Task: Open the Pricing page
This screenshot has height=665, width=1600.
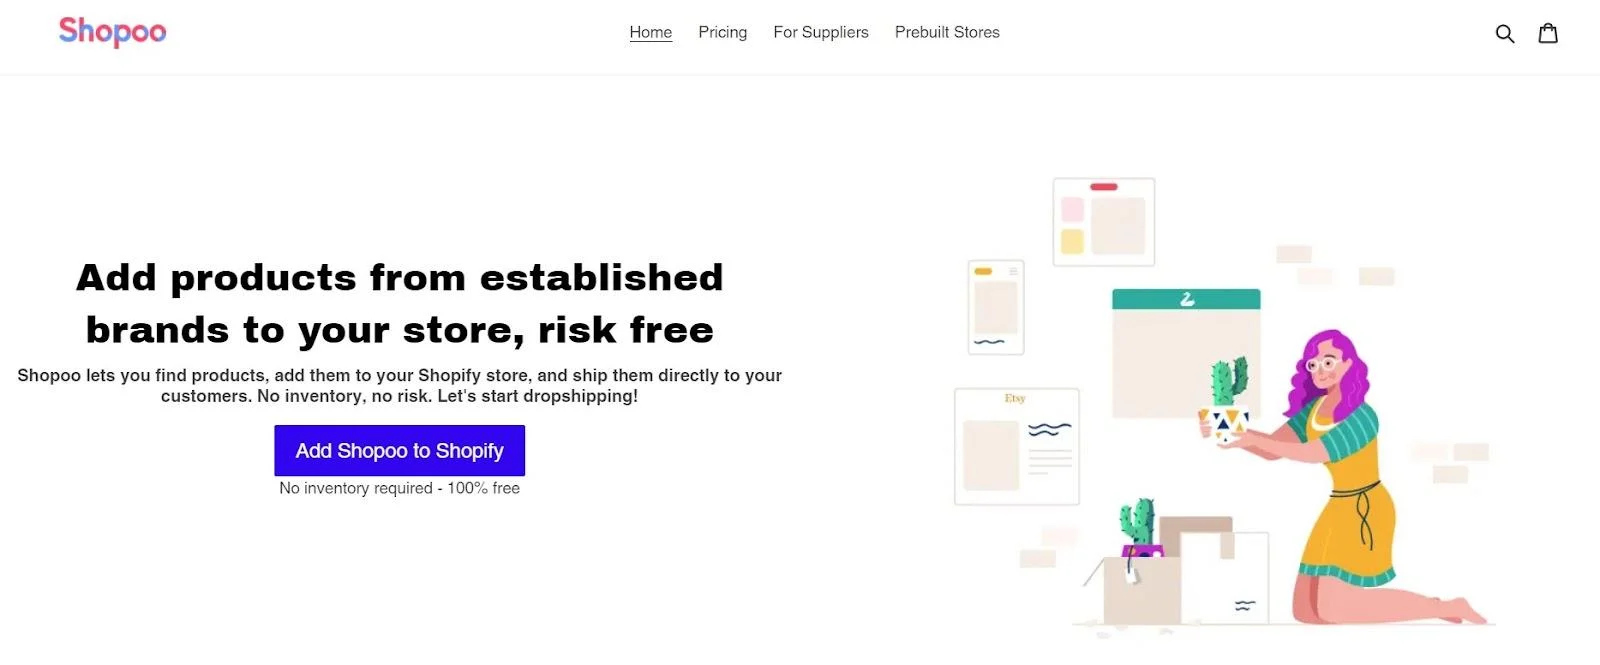Action: (722, 32)
